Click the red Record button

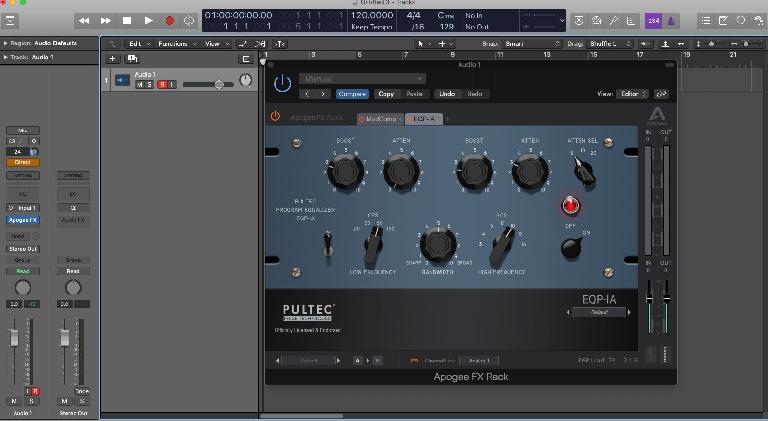(169, 21)
